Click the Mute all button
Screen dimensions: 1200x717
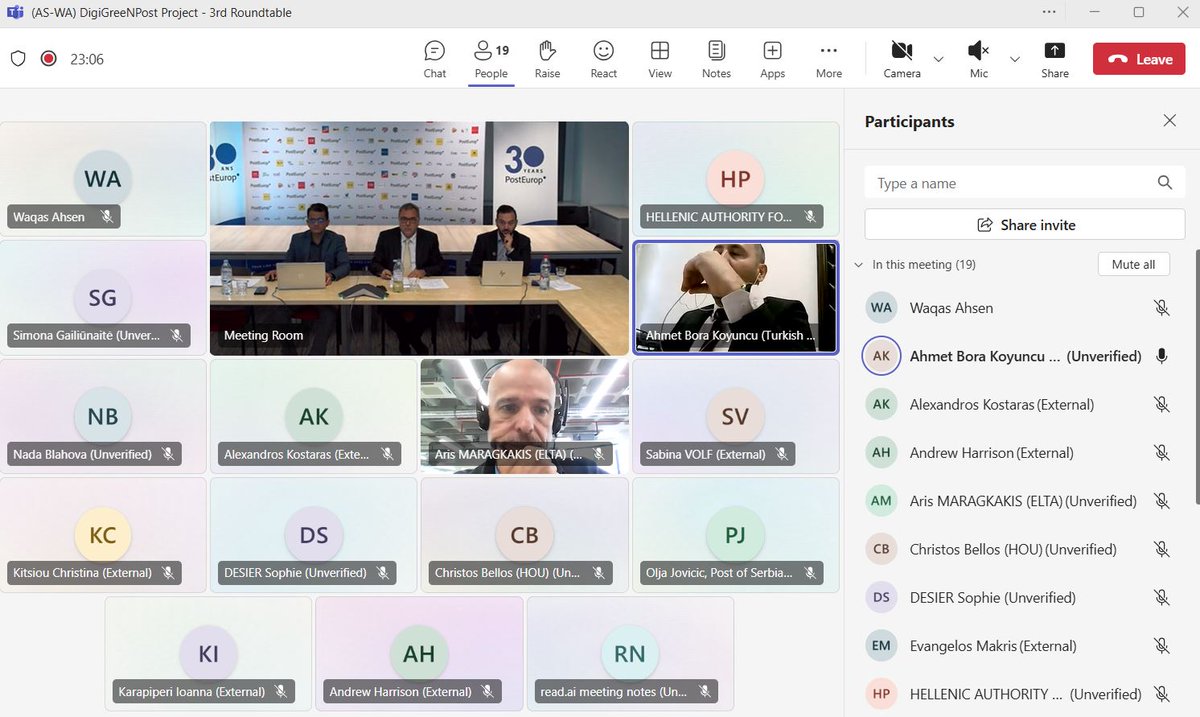[x=1133, y=264]
